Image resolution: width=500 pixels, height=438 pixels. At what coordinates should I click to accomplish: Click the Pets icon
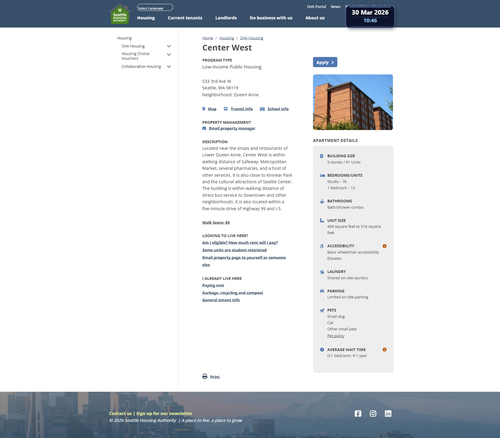[322, 310]
